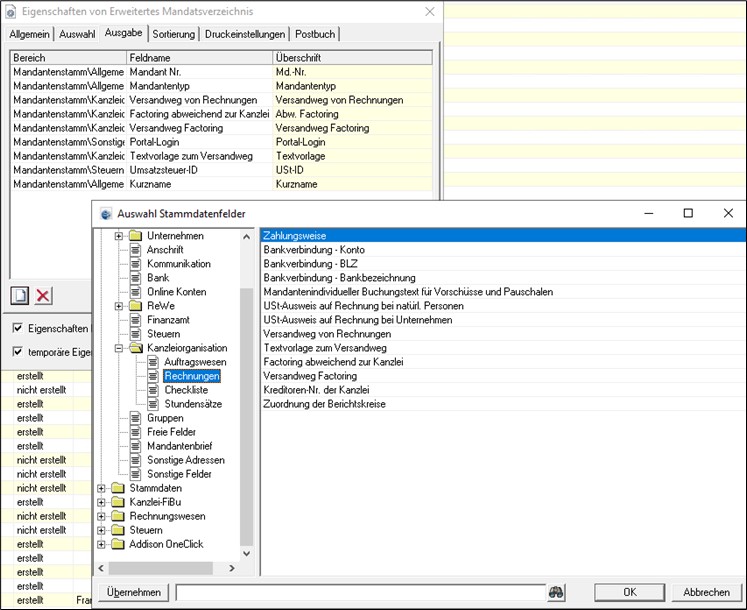Select Textvorlage zum Versandweg in field list
This screenshot has width=747, height=610.
[503, 348]
